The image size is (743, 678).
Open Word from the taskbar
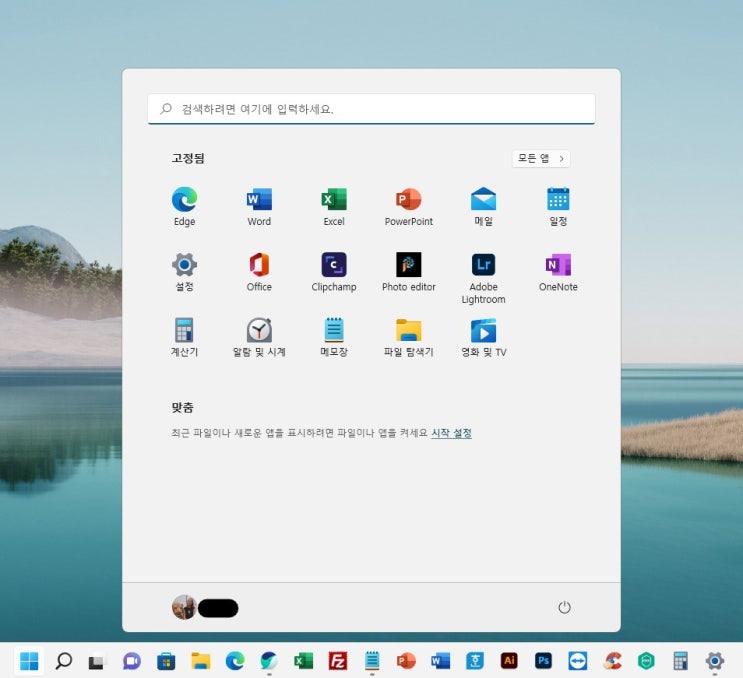(x=441, y=660)
